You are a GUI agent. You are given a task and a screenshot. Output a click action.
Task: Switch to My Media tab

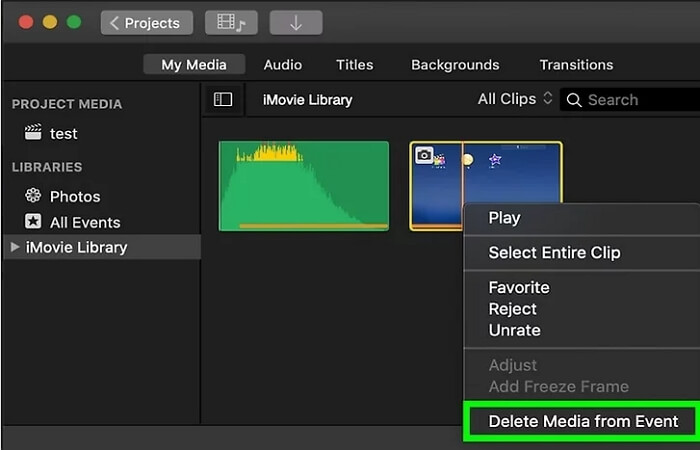[x=194, y=65]
